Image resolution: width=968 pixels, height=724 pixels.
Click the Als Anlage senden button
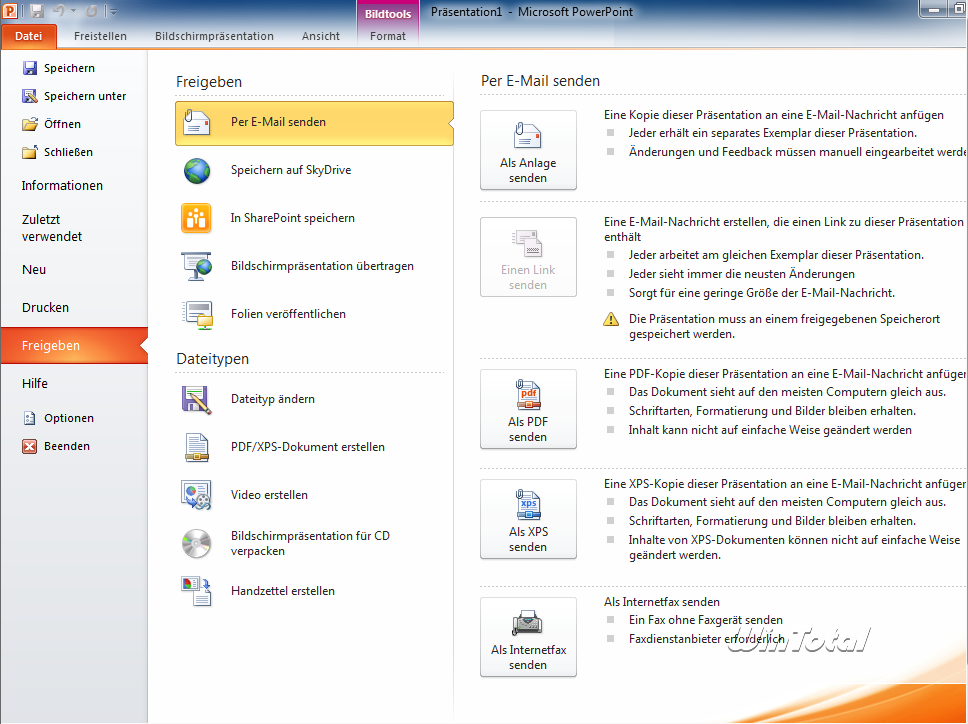[x=528, y=150]
